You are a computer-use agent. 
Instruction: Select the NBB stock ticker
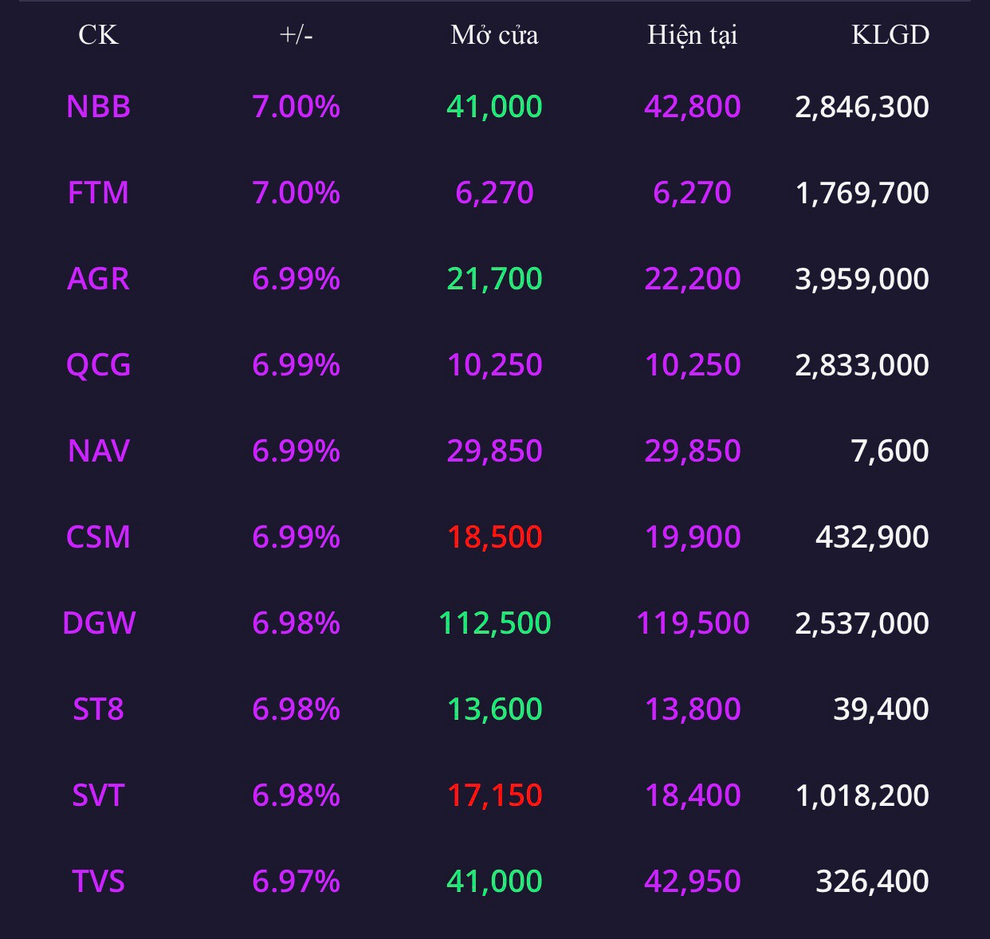98,107
